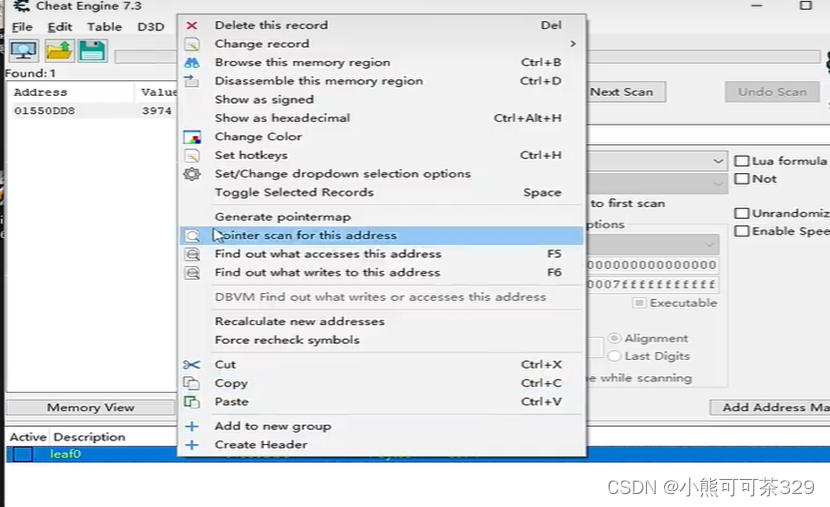The width and height of the screenshot is (830, 507).
Task: Enable the Lua formula checkbox
Action: pyautogui.click(x=742, y=161)
